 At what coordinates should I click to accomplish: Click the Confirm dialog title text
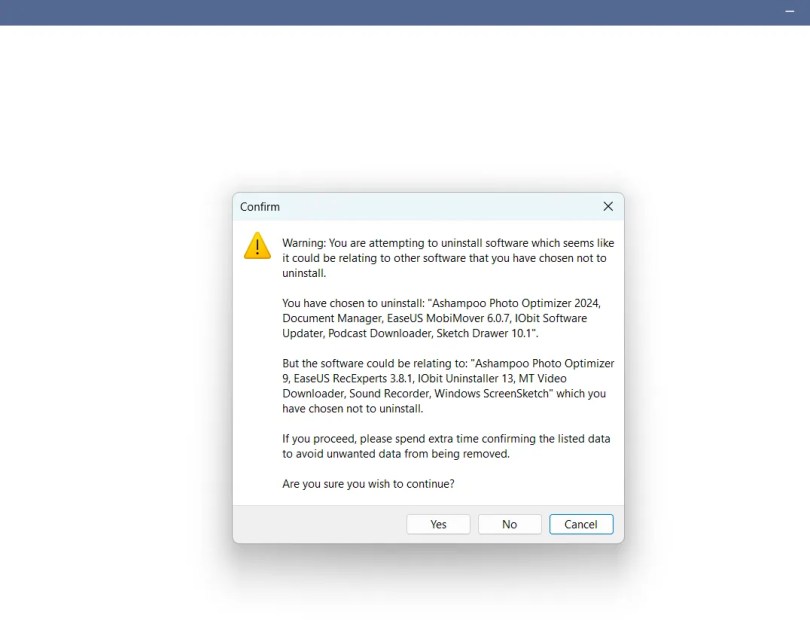(x=260, y=207)
